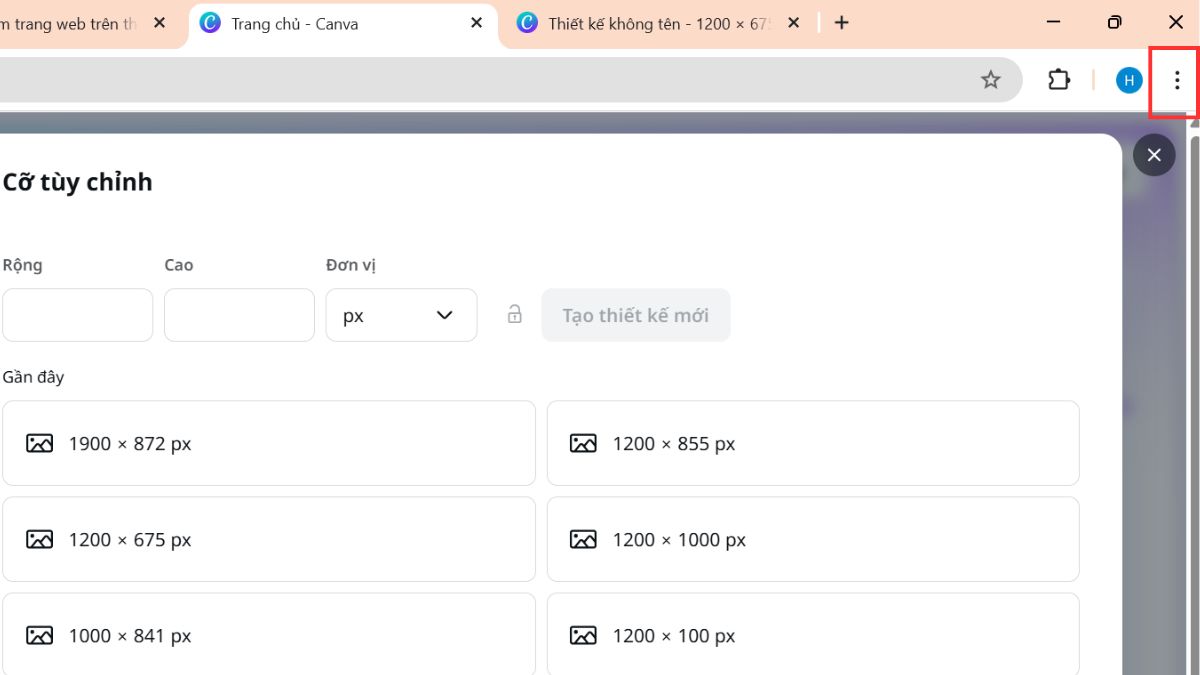Click the Tạo thiết kế mới button
The image size is (1200, 675).
pos(636,314)
